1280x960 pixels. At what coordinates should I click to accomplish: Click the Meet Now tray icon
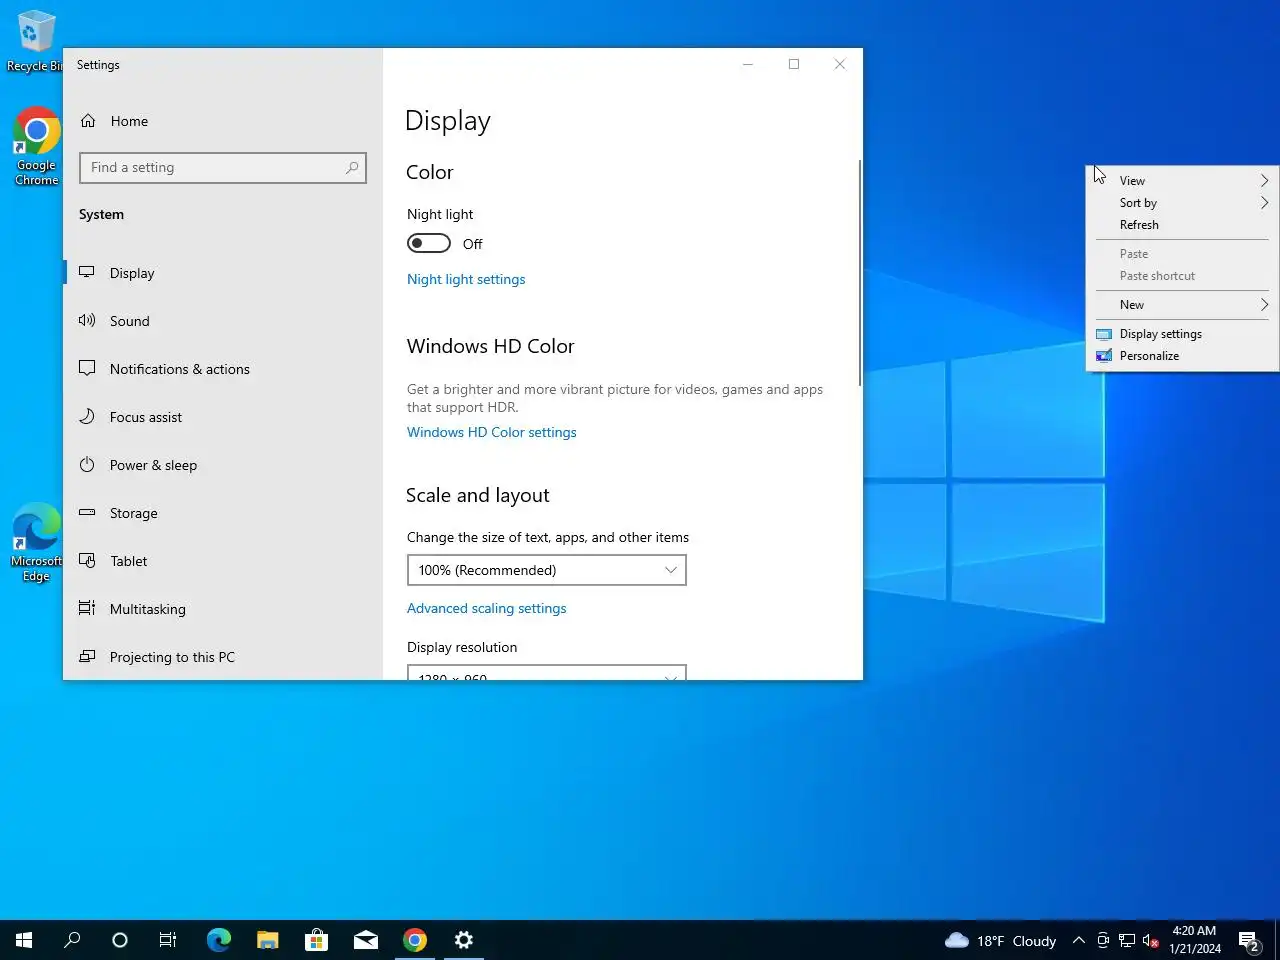(x=1103, y=940)
